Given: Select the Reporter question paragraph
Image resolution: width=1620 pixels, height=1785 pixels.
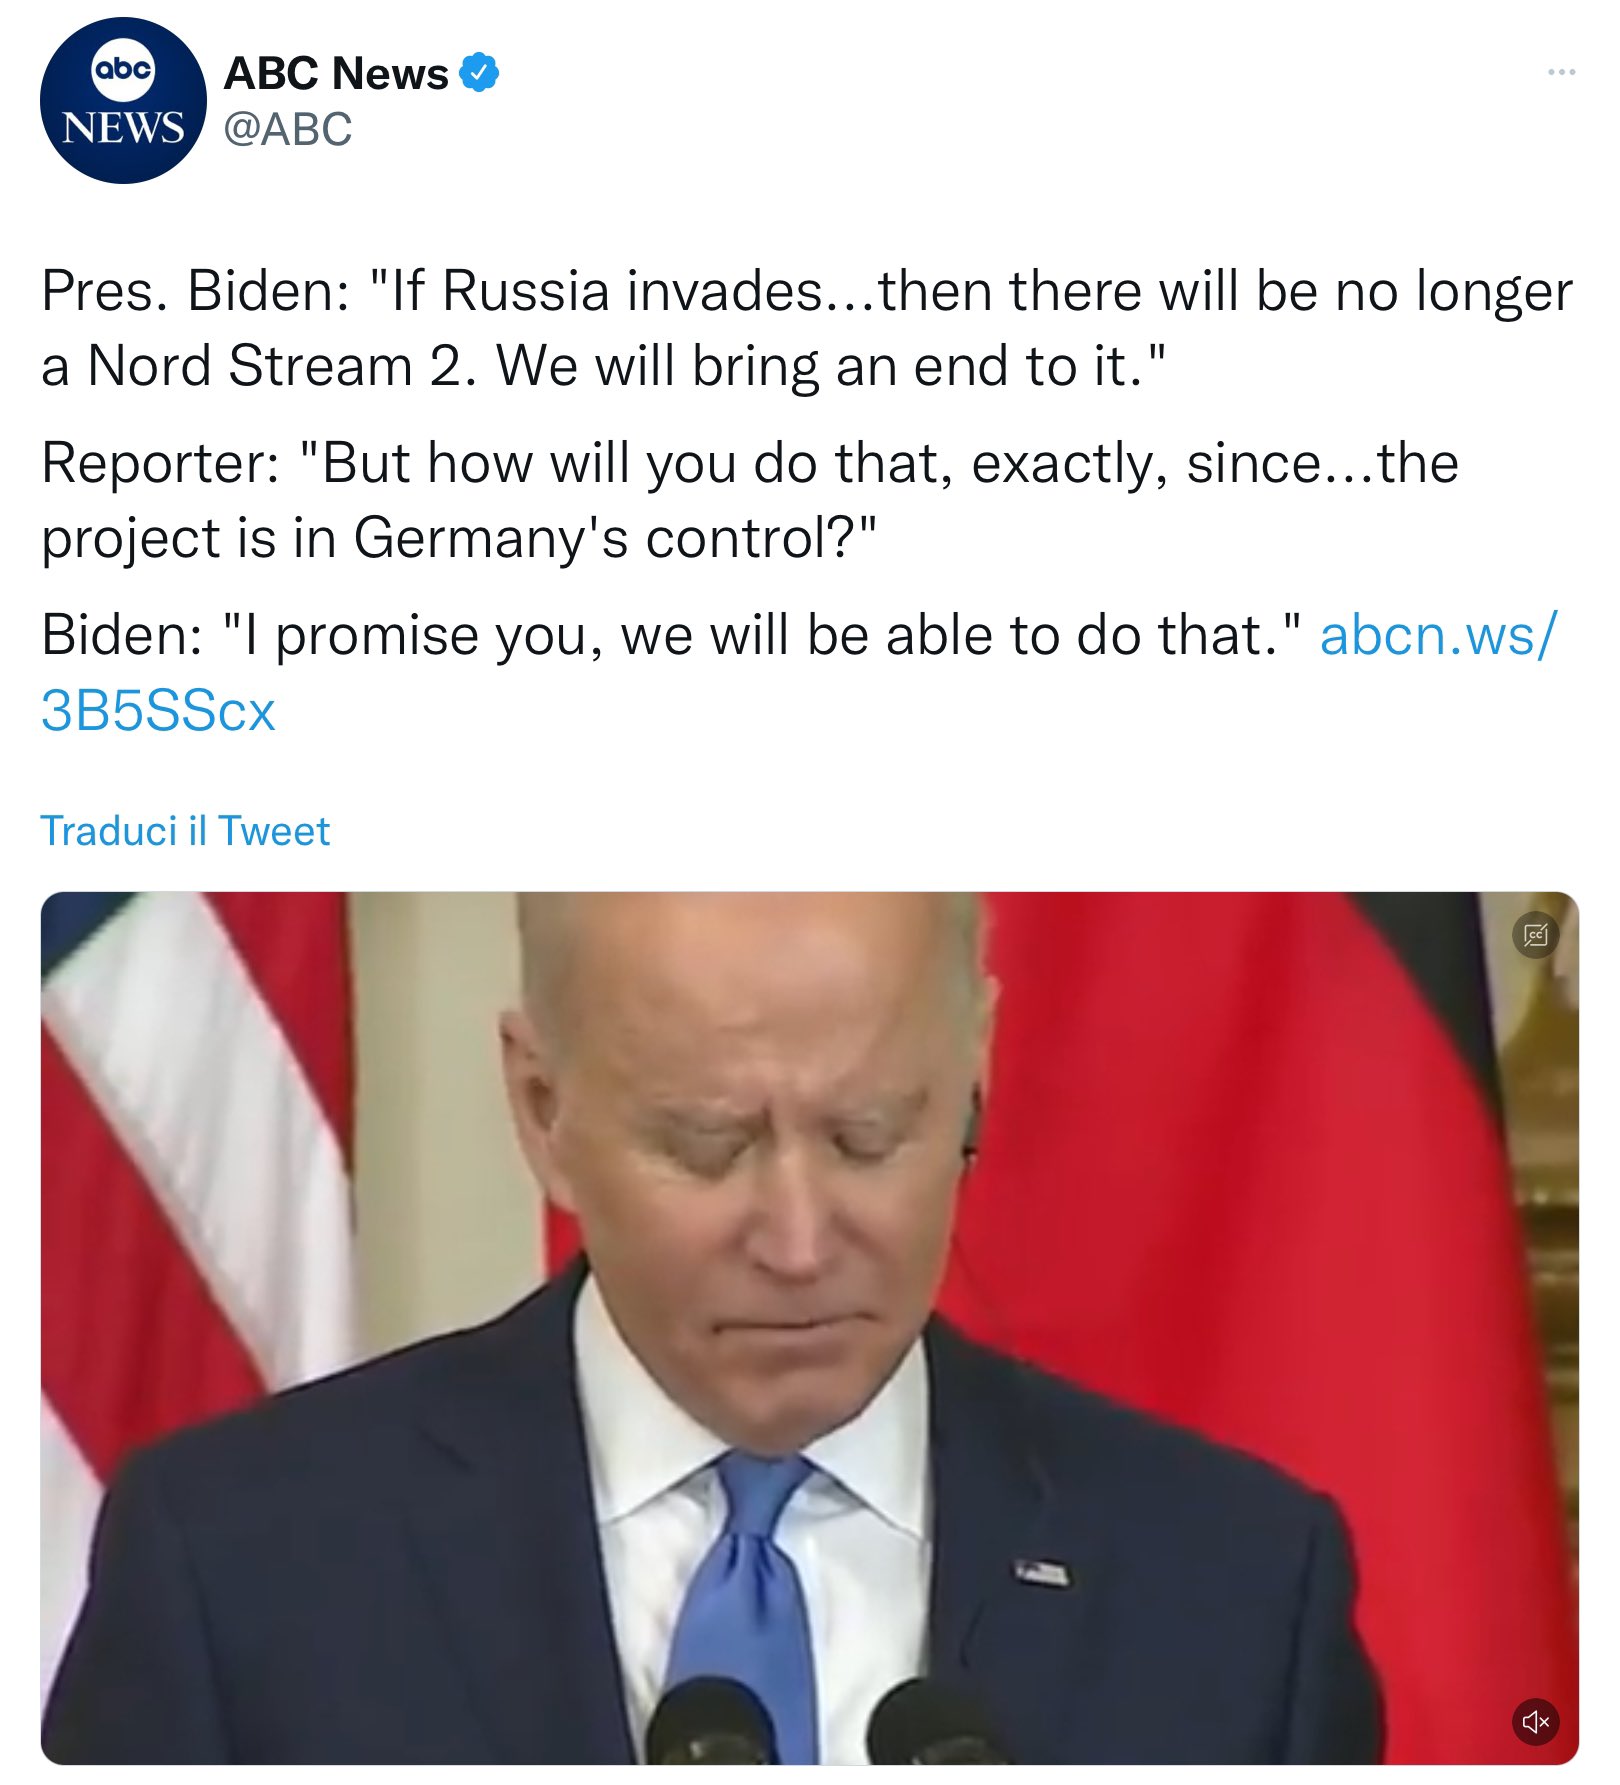Looking at the screenshot, I should pyautogui.click(x=750, y=500).
